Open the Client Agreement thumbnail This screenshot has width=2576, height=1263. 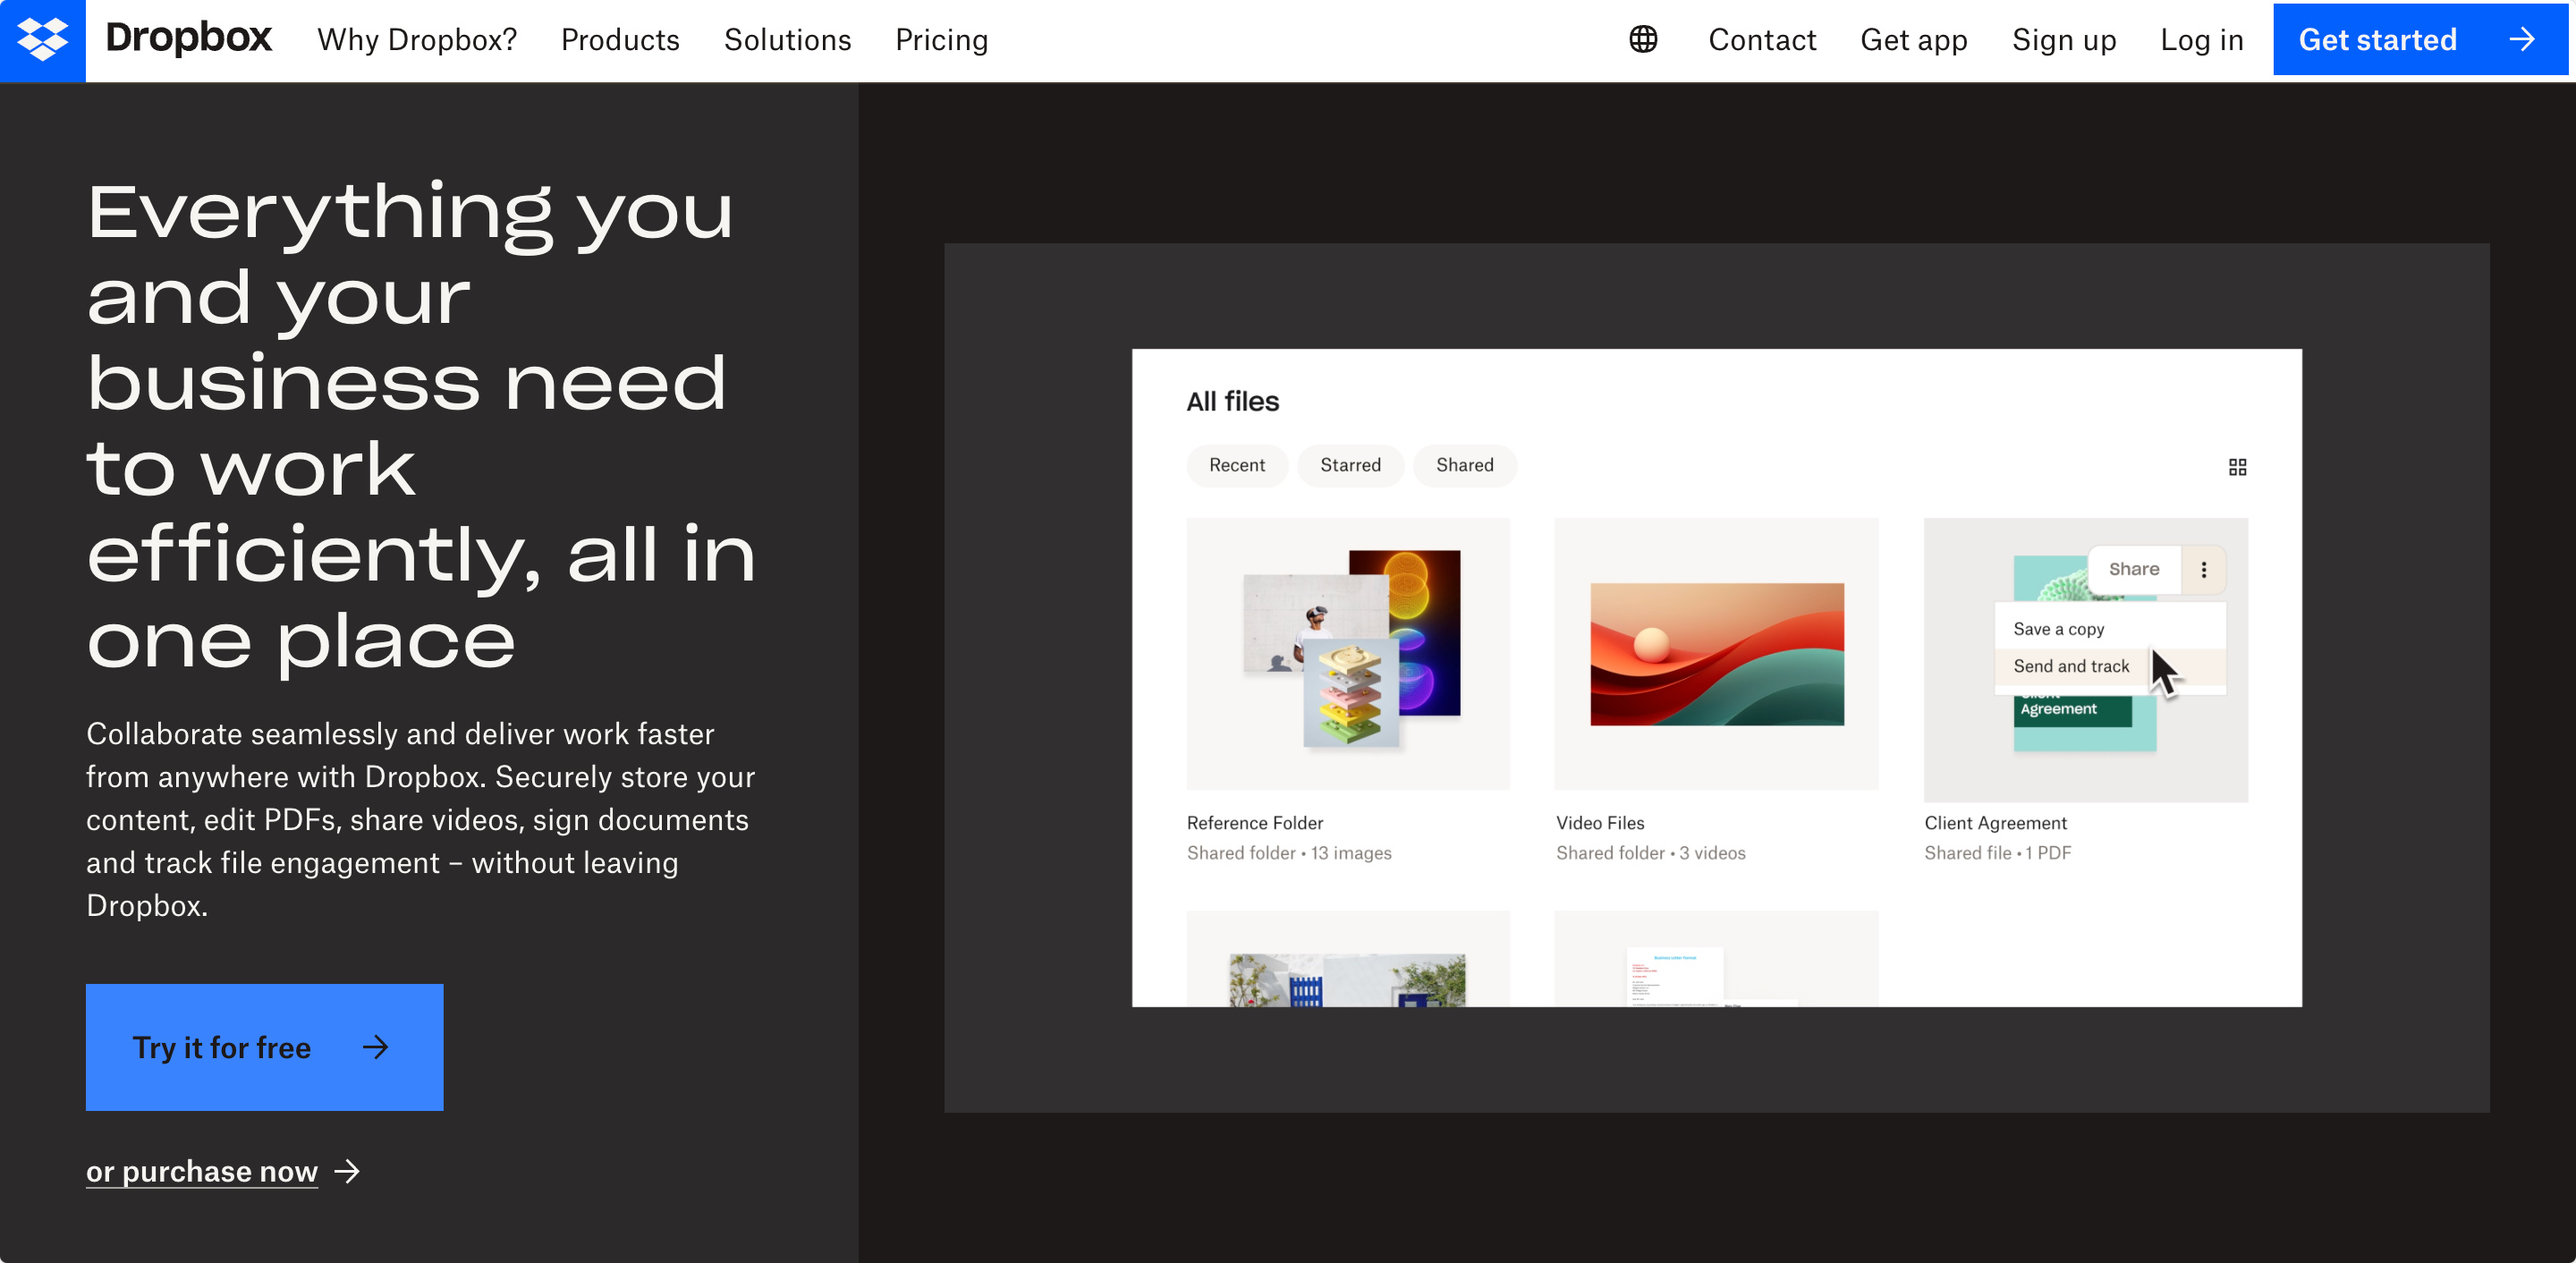click(x=2085, y=660)
